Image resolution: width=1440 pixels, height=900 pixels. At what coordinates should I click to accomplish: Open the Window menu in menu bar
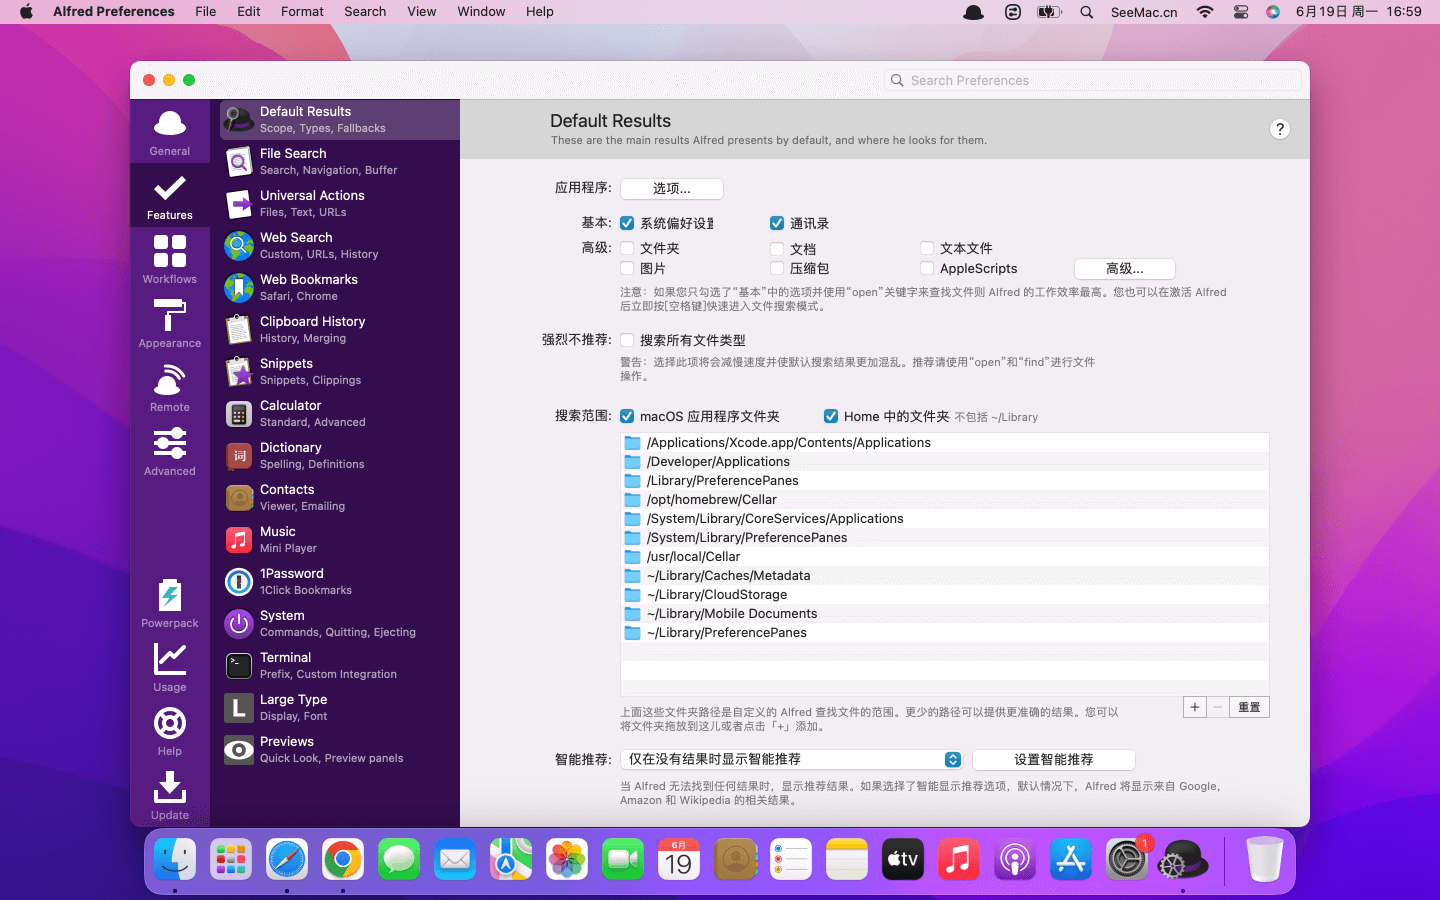[x=481, y=12]
